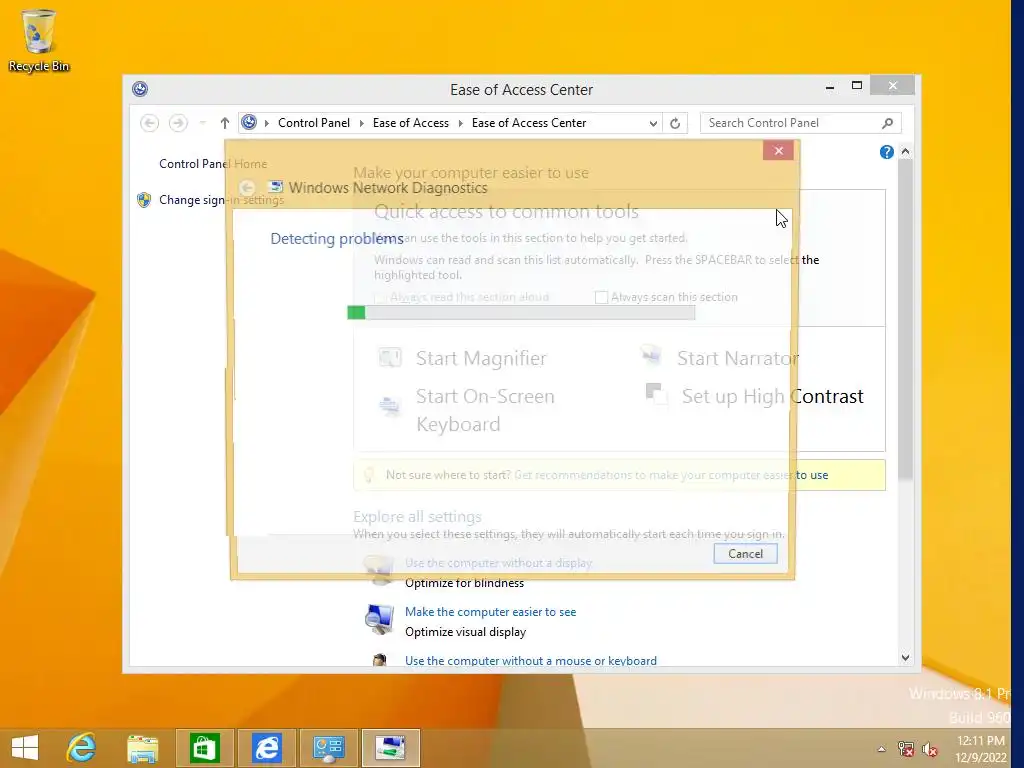Click the network status tray icon
The image size is (1024, 768).
[x=905, y=749]
